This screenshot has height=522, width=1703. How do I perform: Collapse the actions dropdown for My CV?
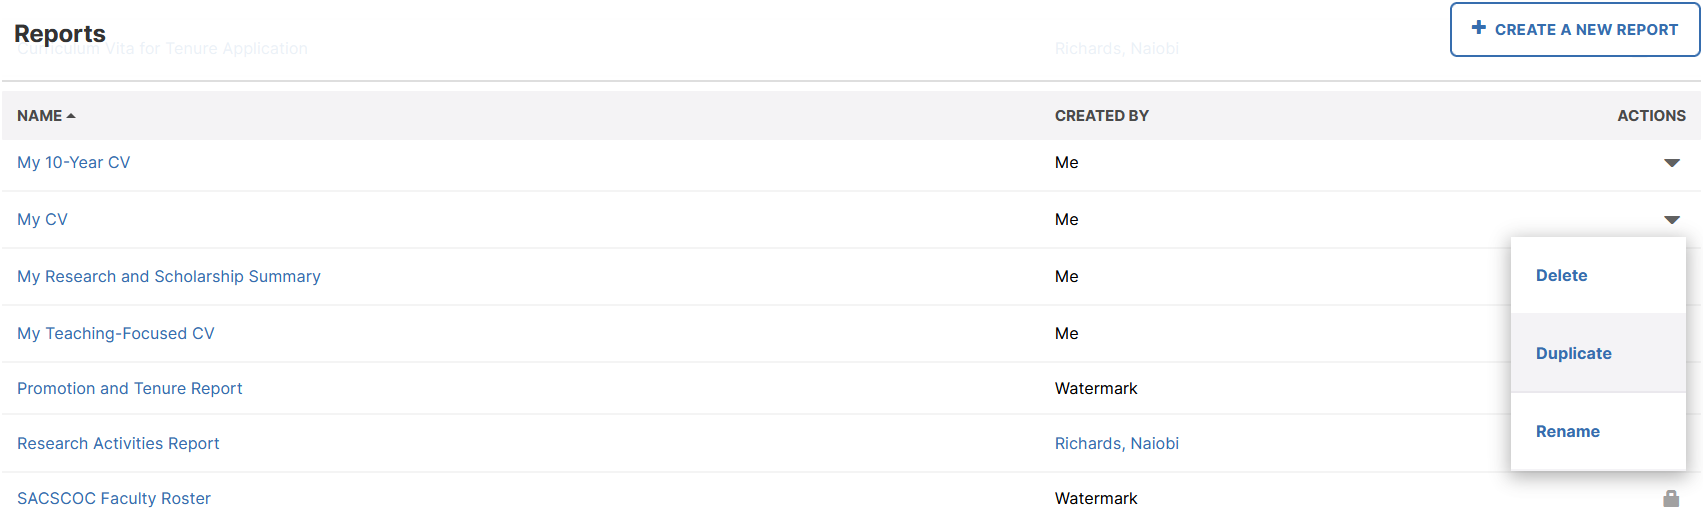(1671, 220)
